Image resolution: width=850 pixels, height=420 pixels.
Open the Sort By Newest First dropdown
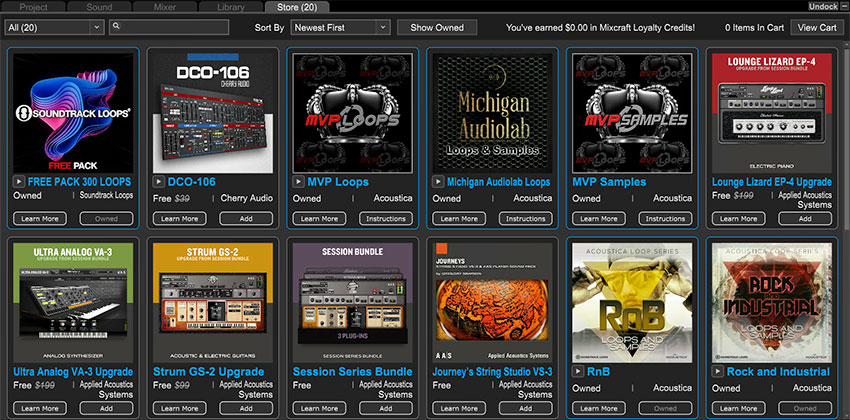tap(340, 27)
